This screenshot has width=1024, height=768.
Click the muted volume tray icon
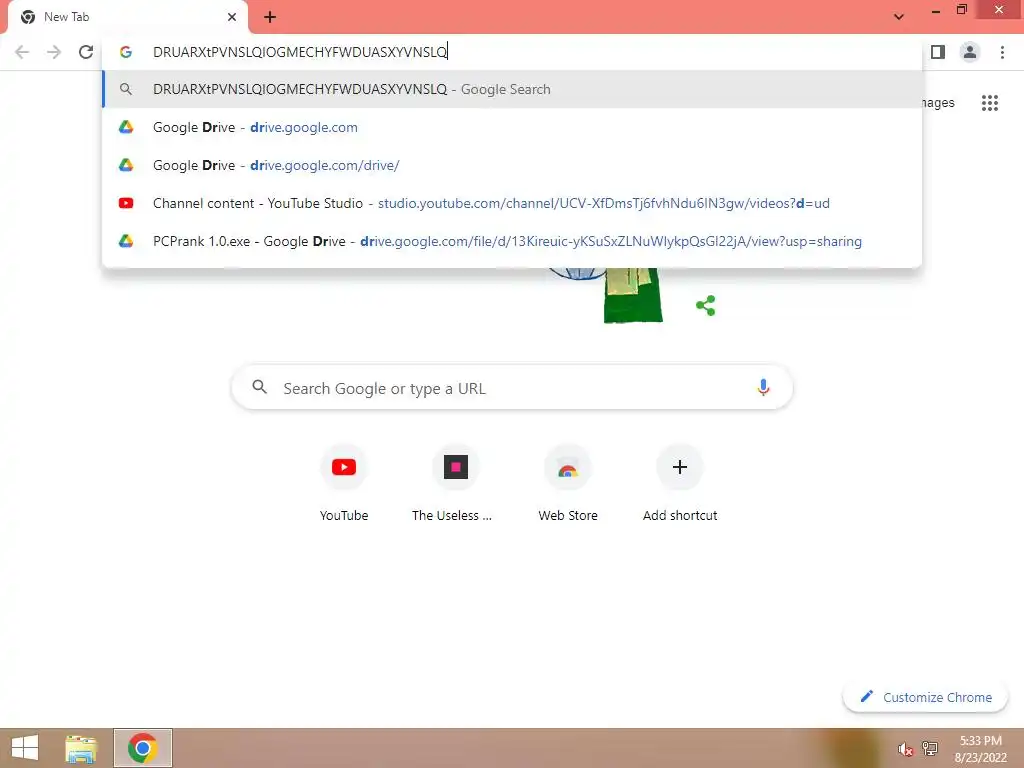(x=905, y=749)
